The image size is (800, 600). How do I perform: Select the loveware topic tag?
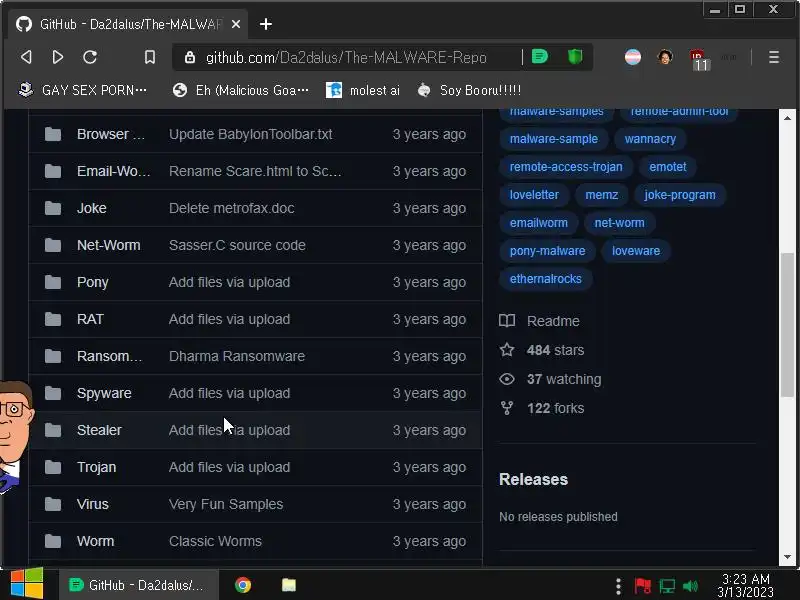[x=636, y=251]
